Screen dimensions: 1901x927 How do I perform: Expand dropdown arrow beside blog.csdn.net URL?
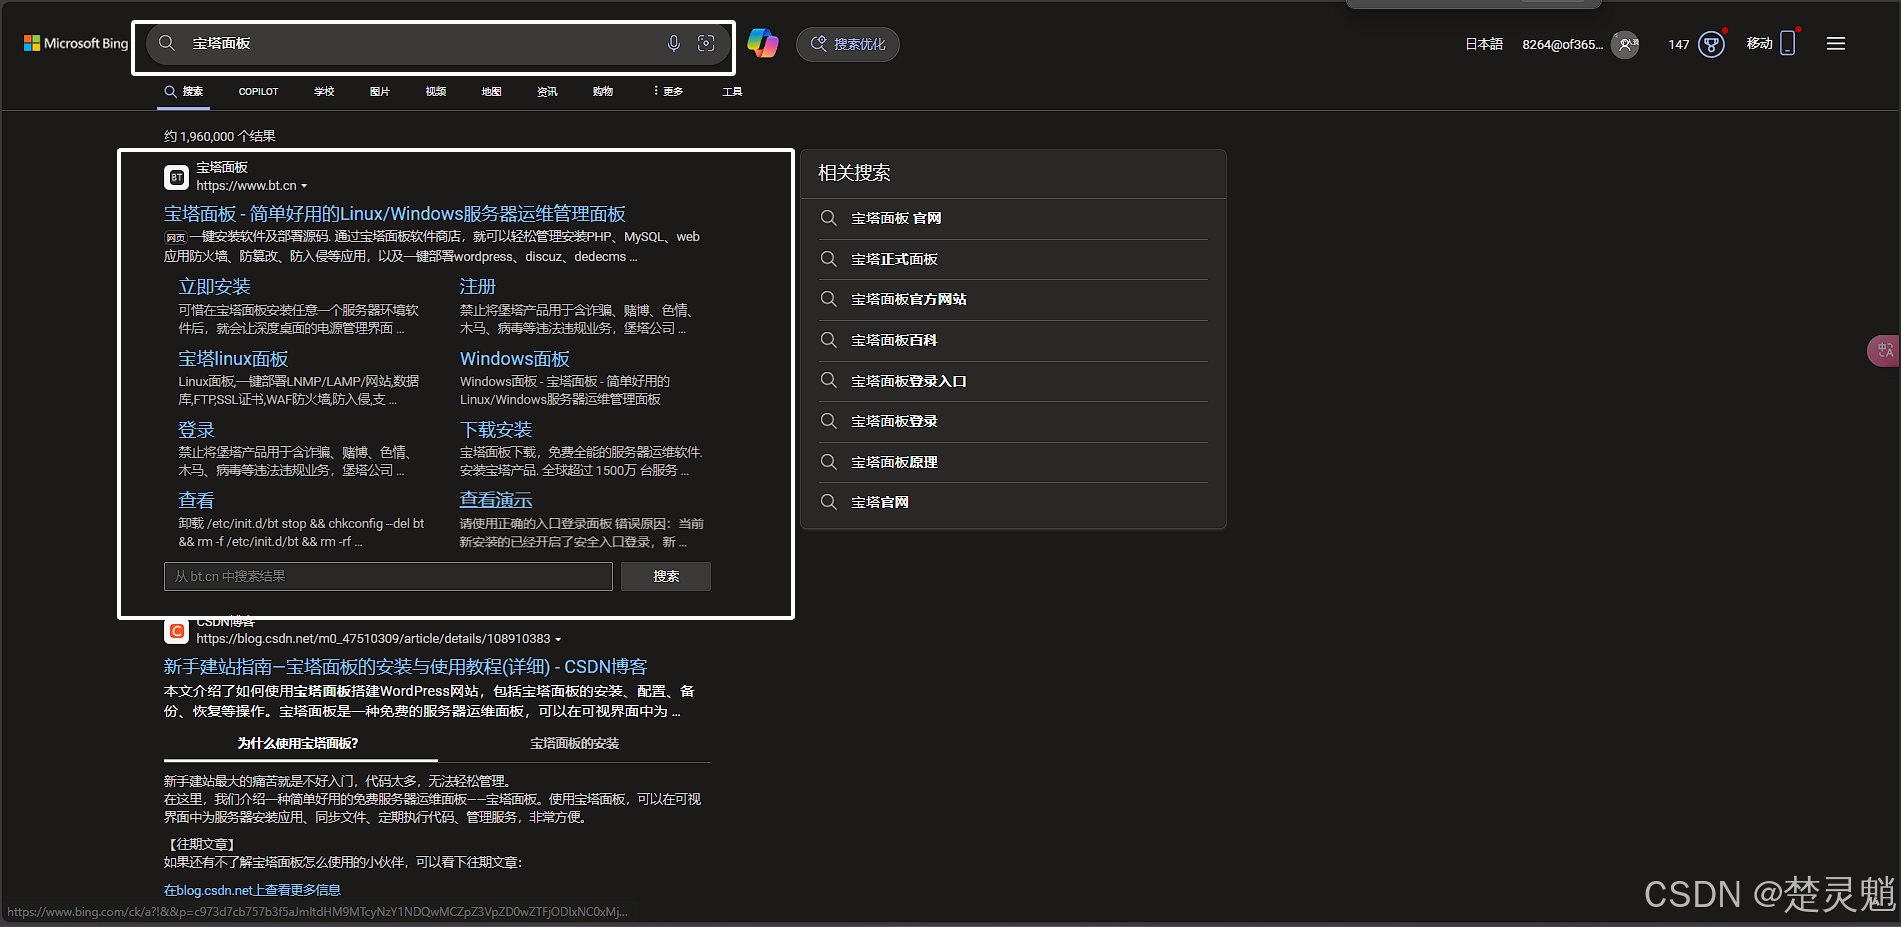pos(558,639)
